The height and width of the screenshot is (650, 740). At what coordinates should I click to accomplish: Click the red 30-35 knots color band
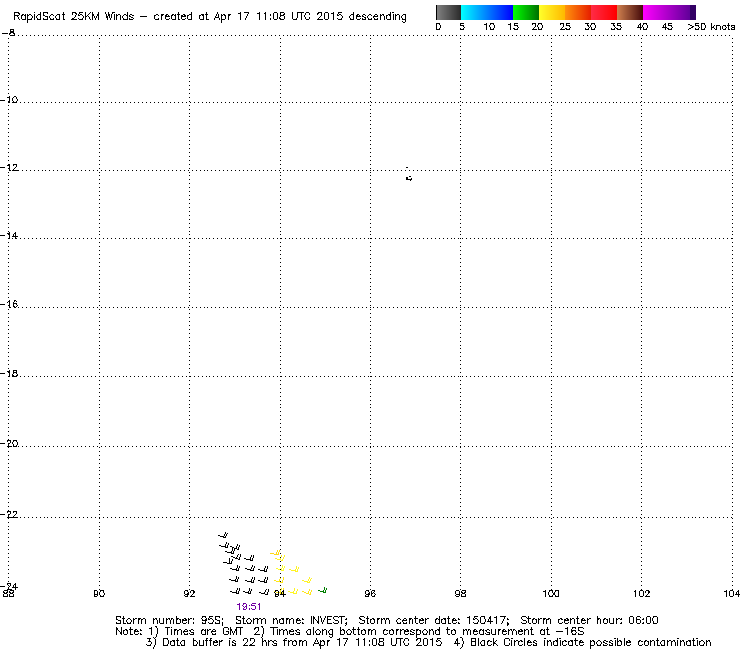604,12
